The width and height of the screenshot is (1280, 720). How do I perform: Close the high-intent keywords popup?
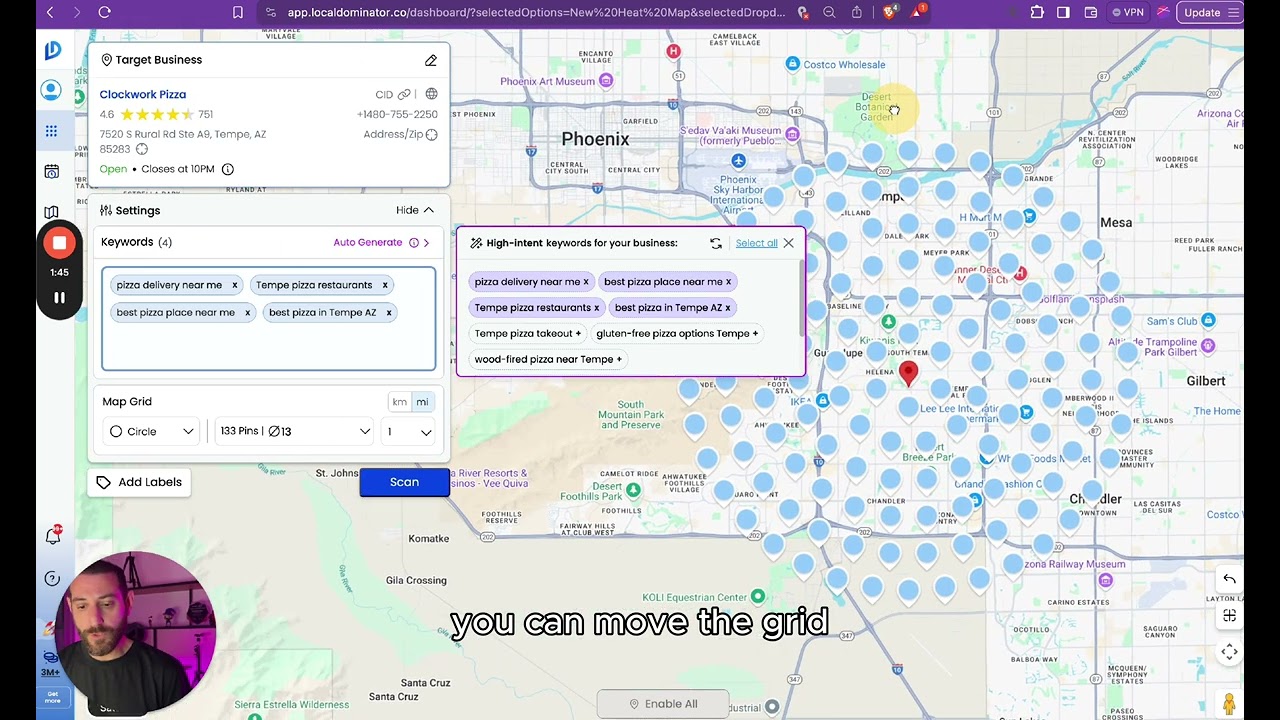pos(788,243)
